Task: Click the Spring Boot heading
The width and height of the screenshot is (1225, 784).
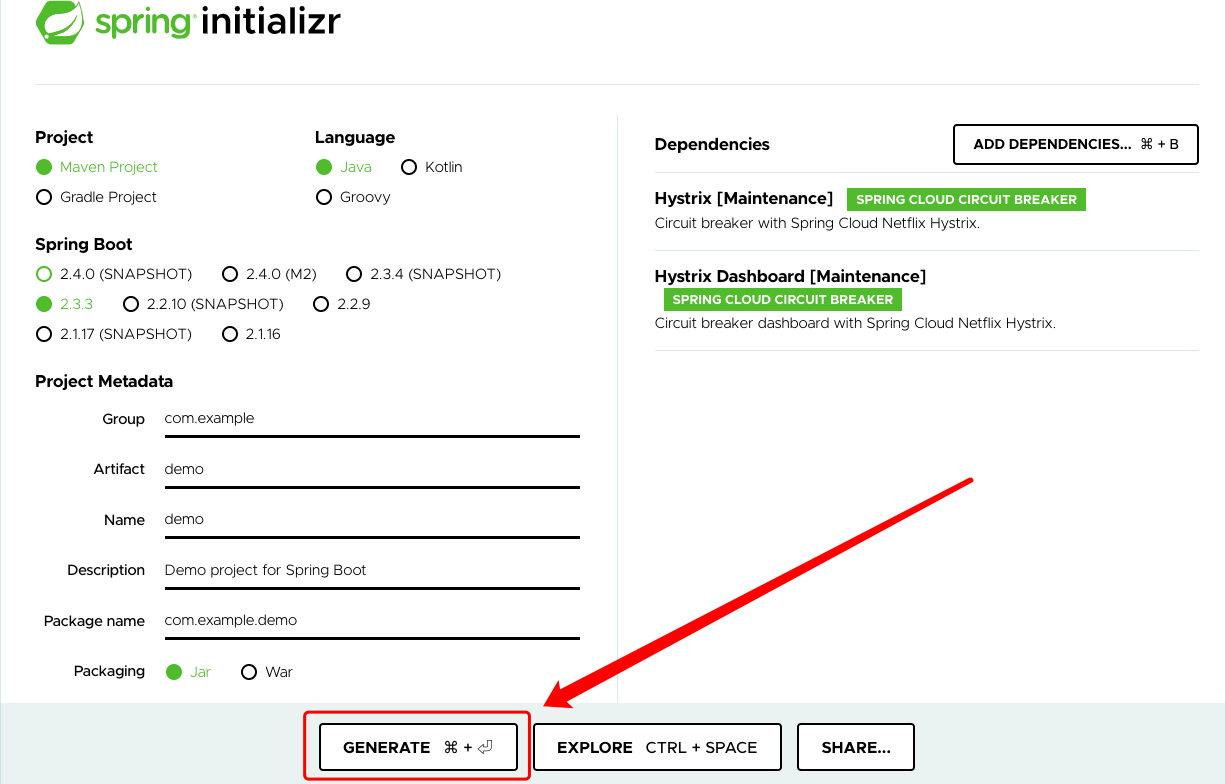Action: click(x=84, y=244)
